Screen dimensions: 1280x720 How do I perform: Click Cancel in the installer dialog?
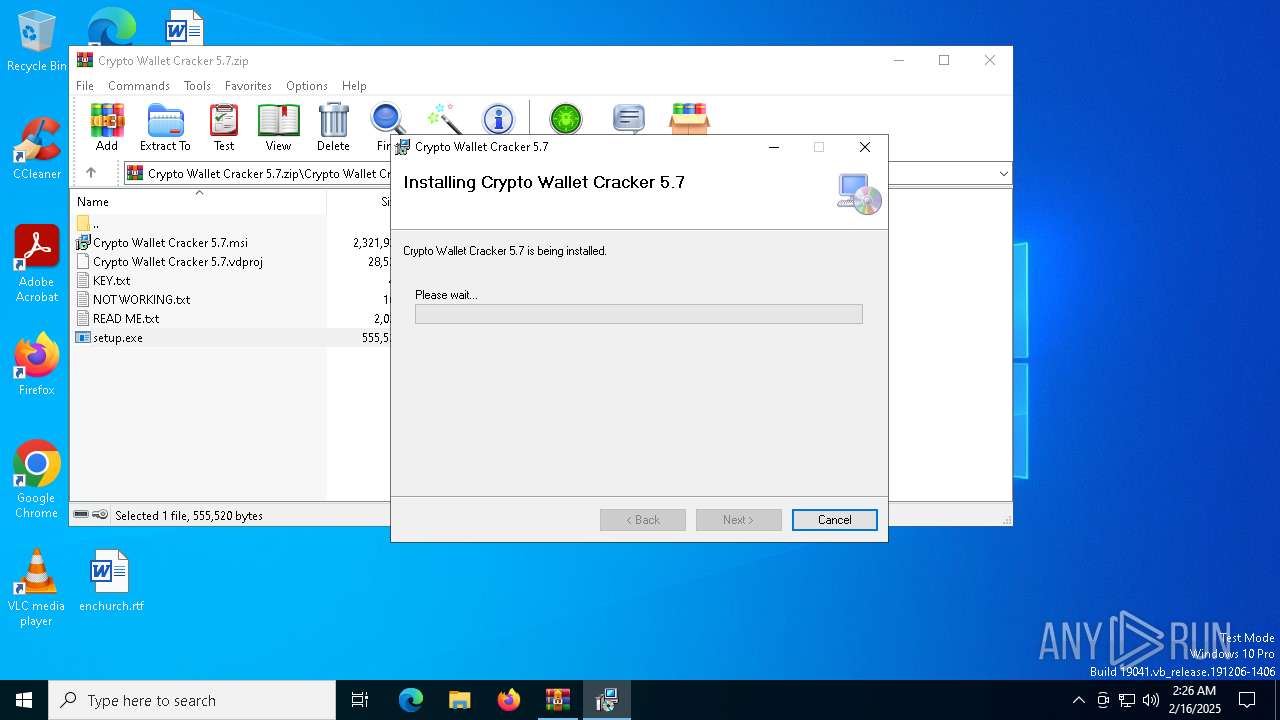tap(835, 520)
